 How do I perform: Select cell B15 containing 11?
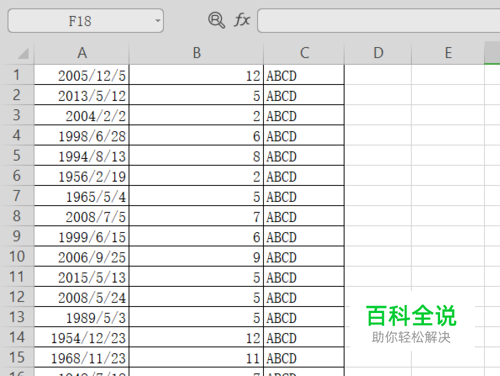pyautogui.click(x=196, y=357)
